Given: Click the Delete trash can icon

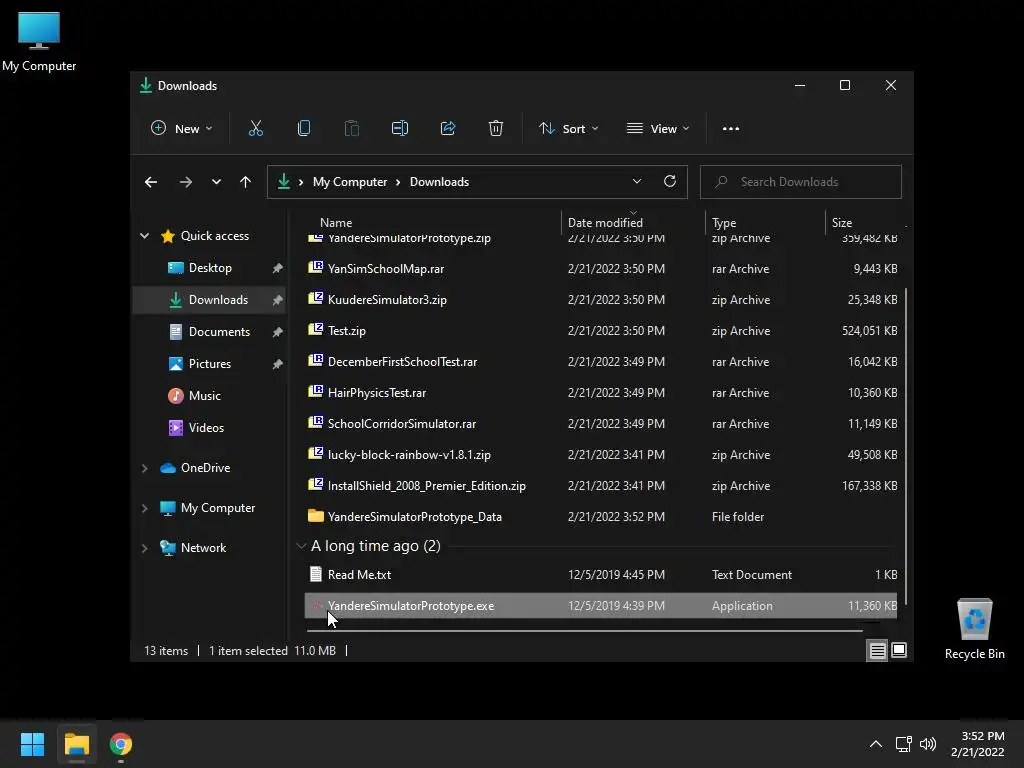Looking at the screenshot, I should [496, 129].
